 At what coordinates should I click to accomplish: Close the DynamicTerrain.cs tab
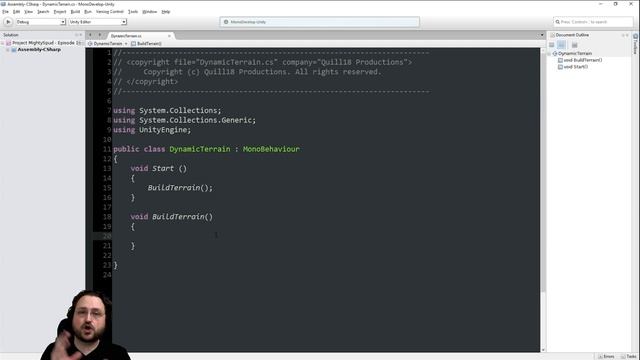pyautogui.click(x=169, y=36)
